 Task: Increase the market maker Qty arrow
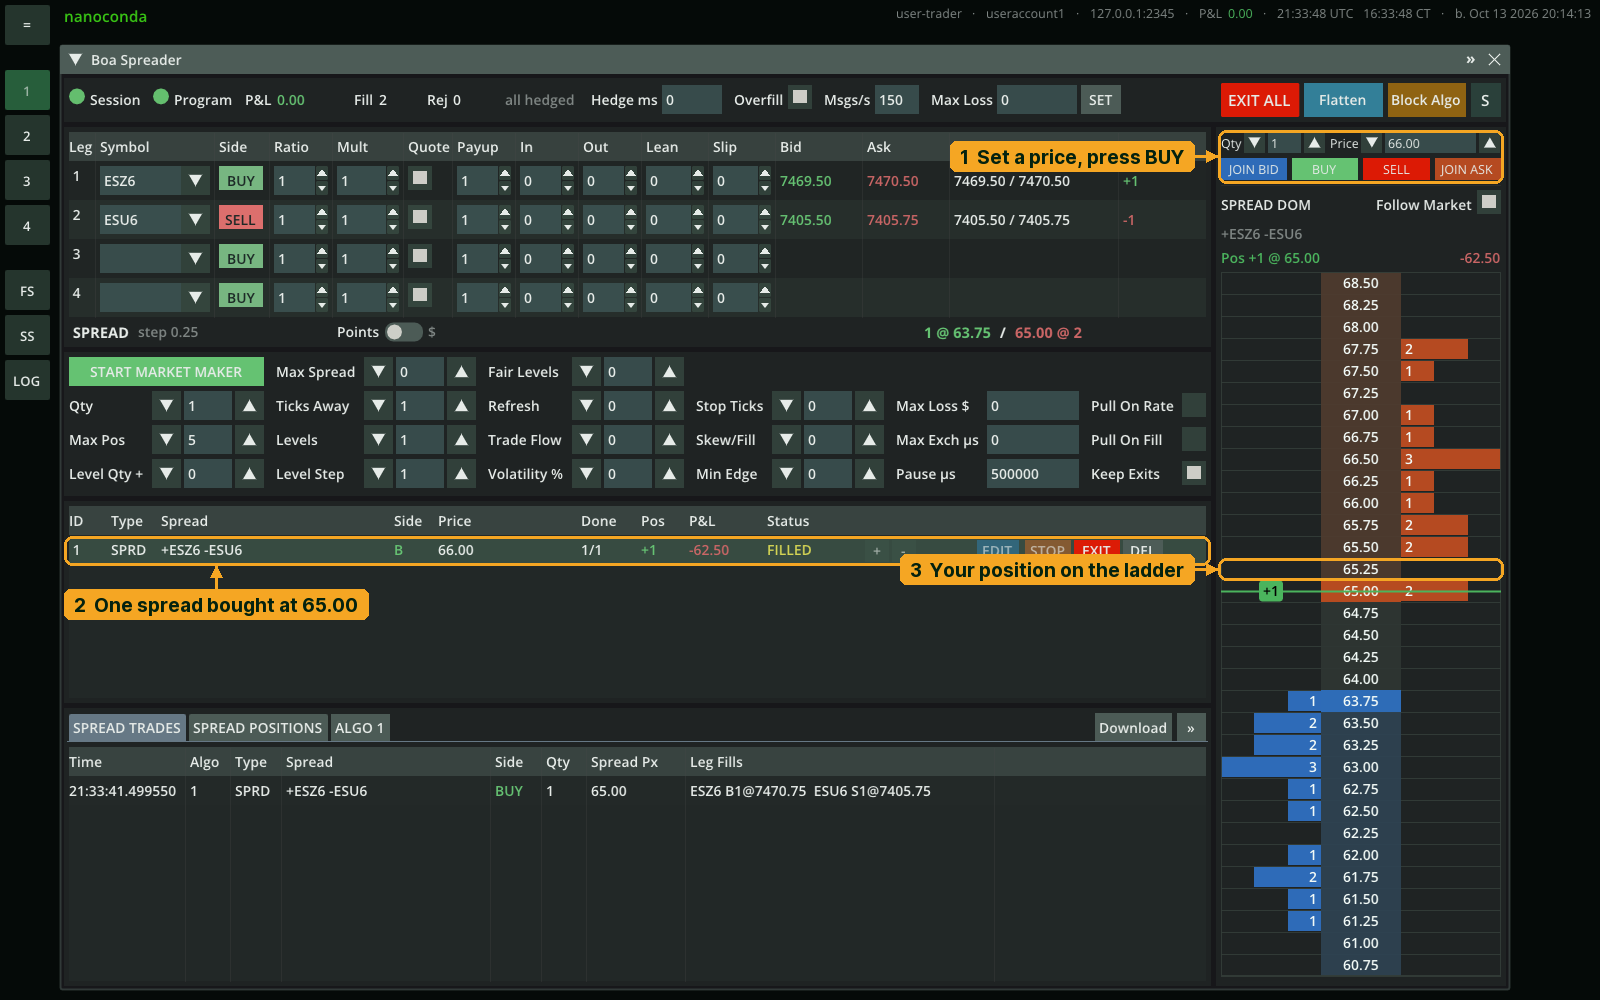(x=249, y=406)
